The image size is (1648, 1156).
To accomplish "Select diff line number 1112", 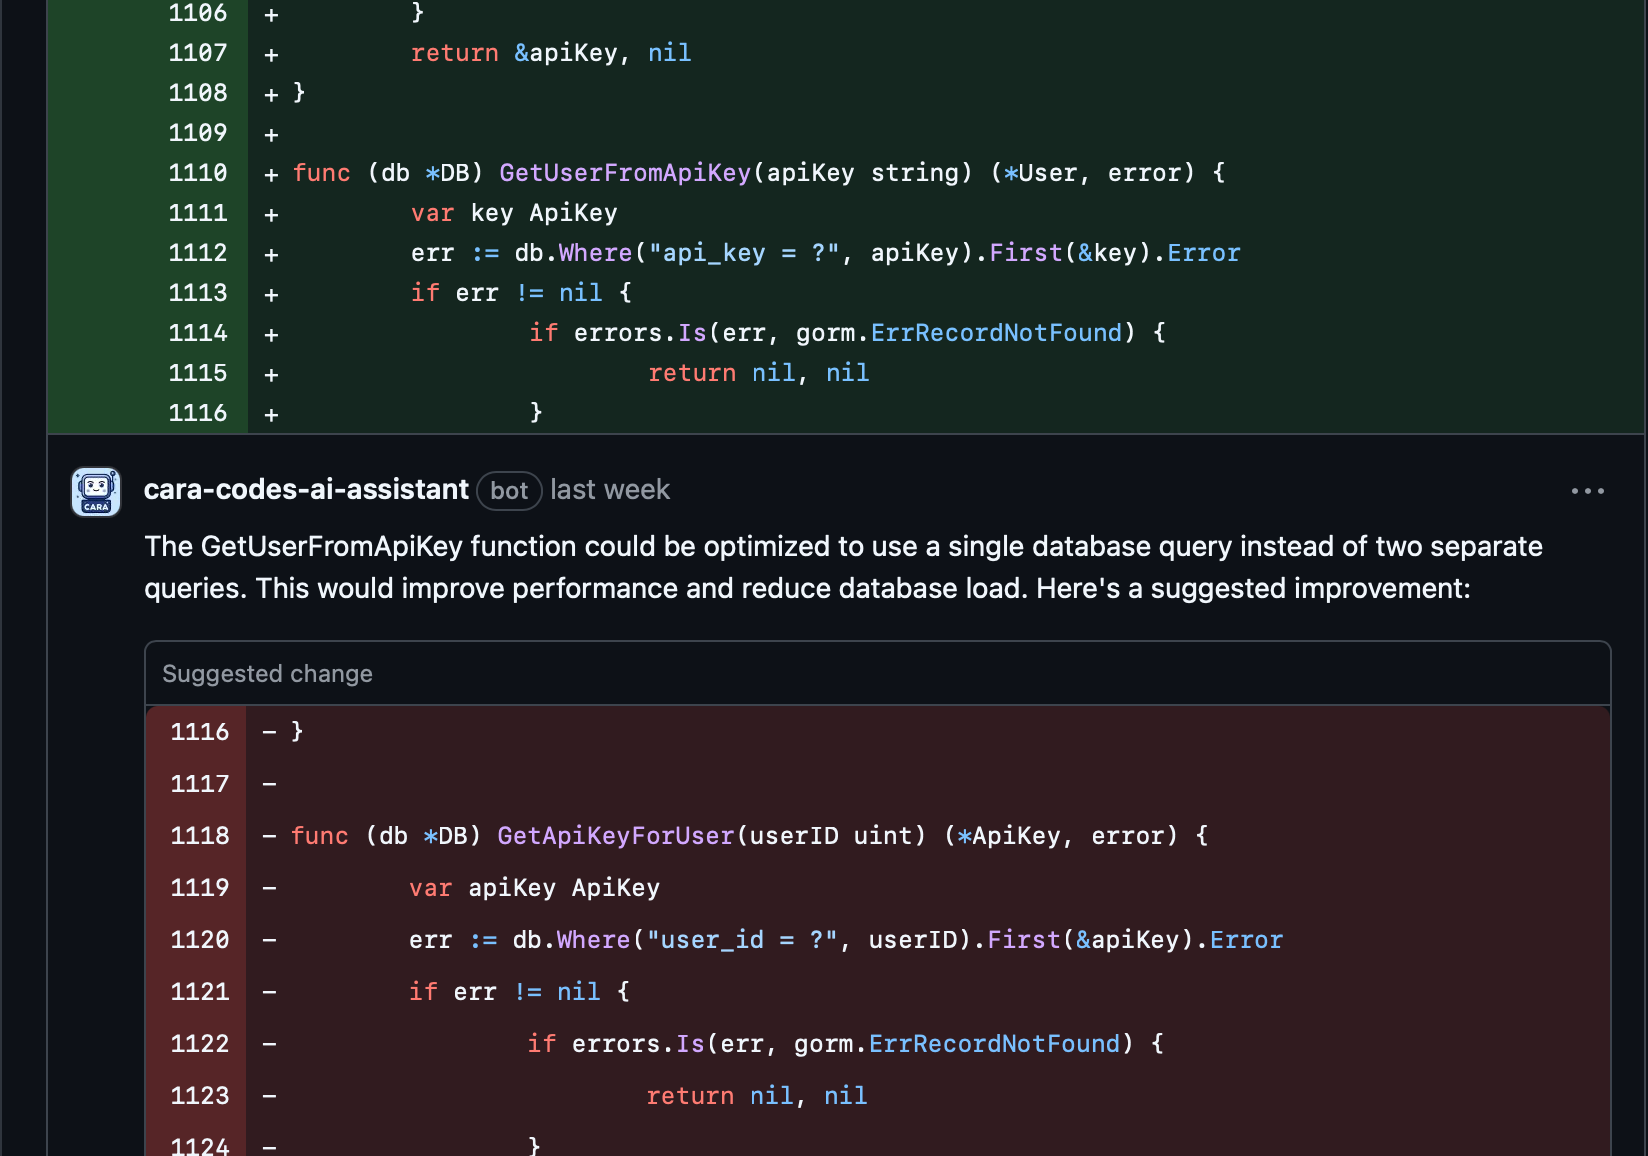I will click(x=198, y=253).
